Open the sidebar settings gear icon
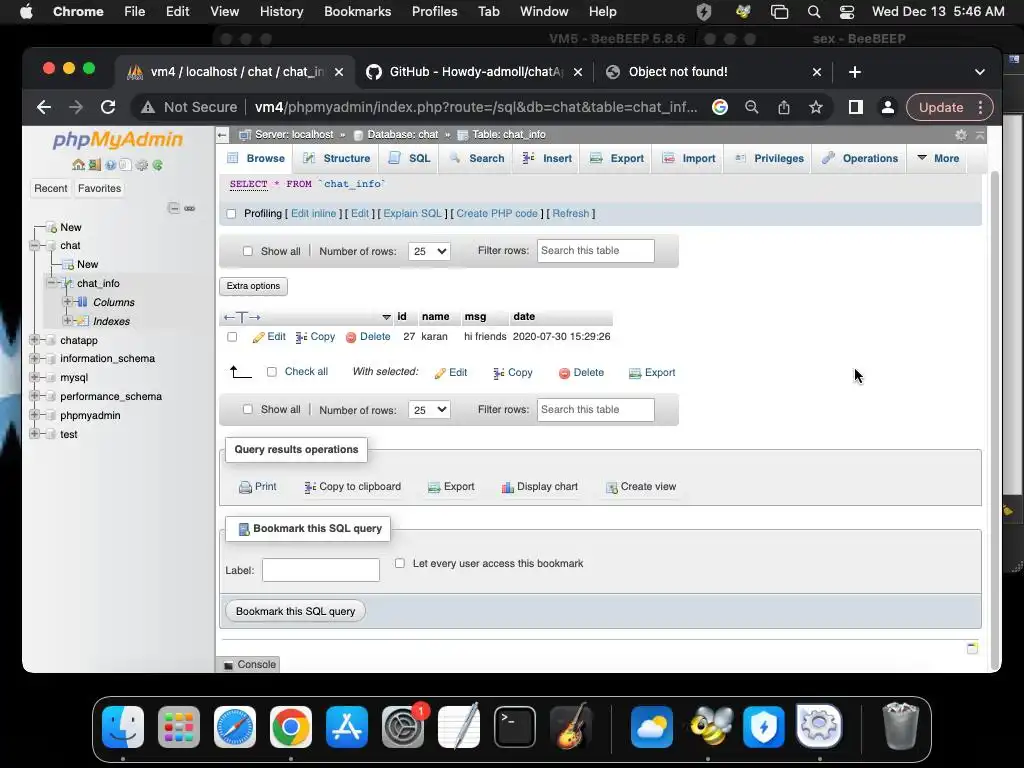This screenshot has height=768, width=1024. 142,165
